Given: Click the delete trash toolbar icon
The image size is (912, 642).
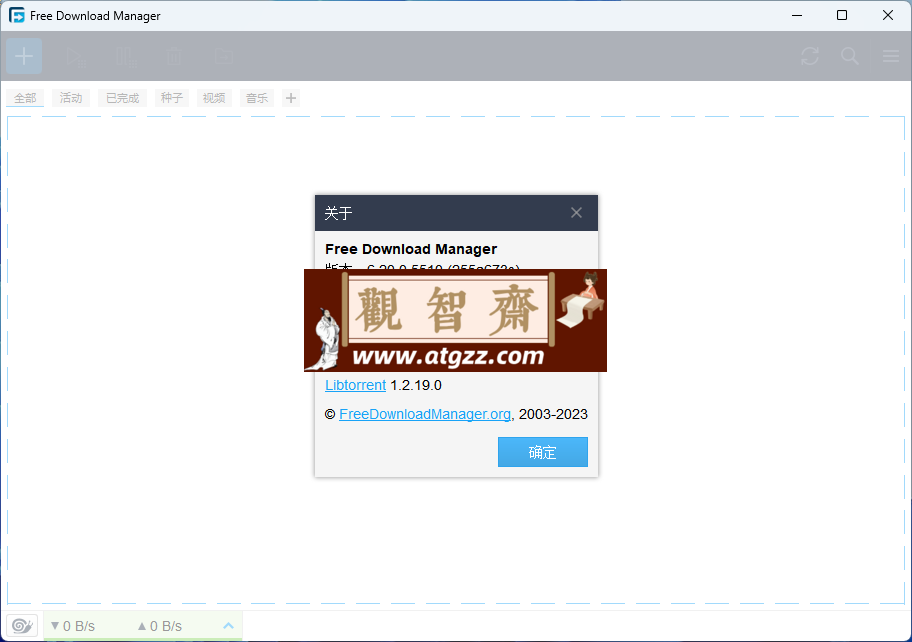Looking at the screenshot, I should 173,57.
